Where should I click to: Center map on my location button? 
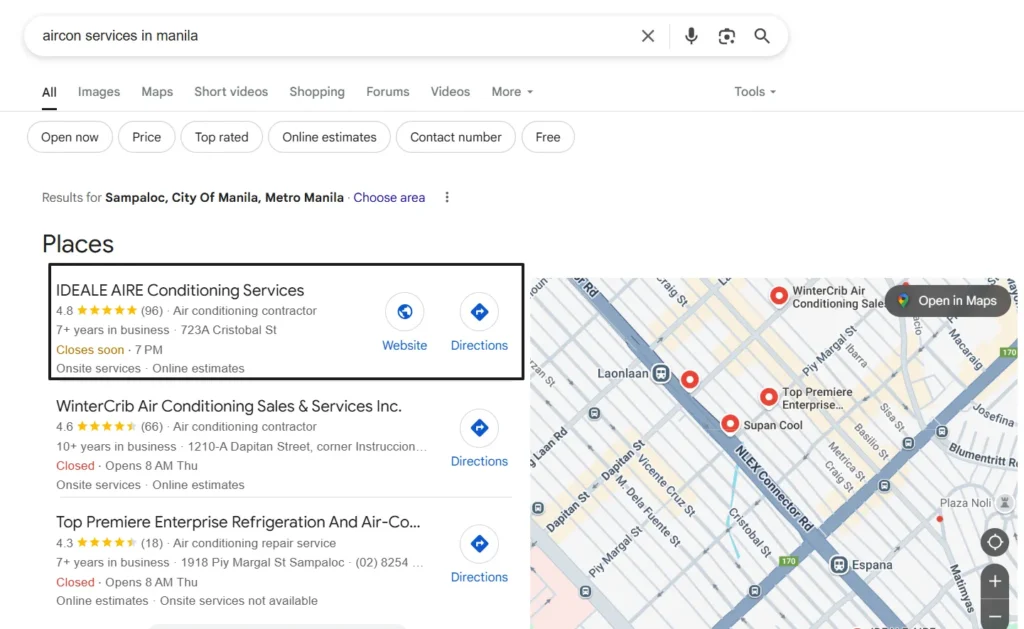pyautogui.click(x=995, y=542)
